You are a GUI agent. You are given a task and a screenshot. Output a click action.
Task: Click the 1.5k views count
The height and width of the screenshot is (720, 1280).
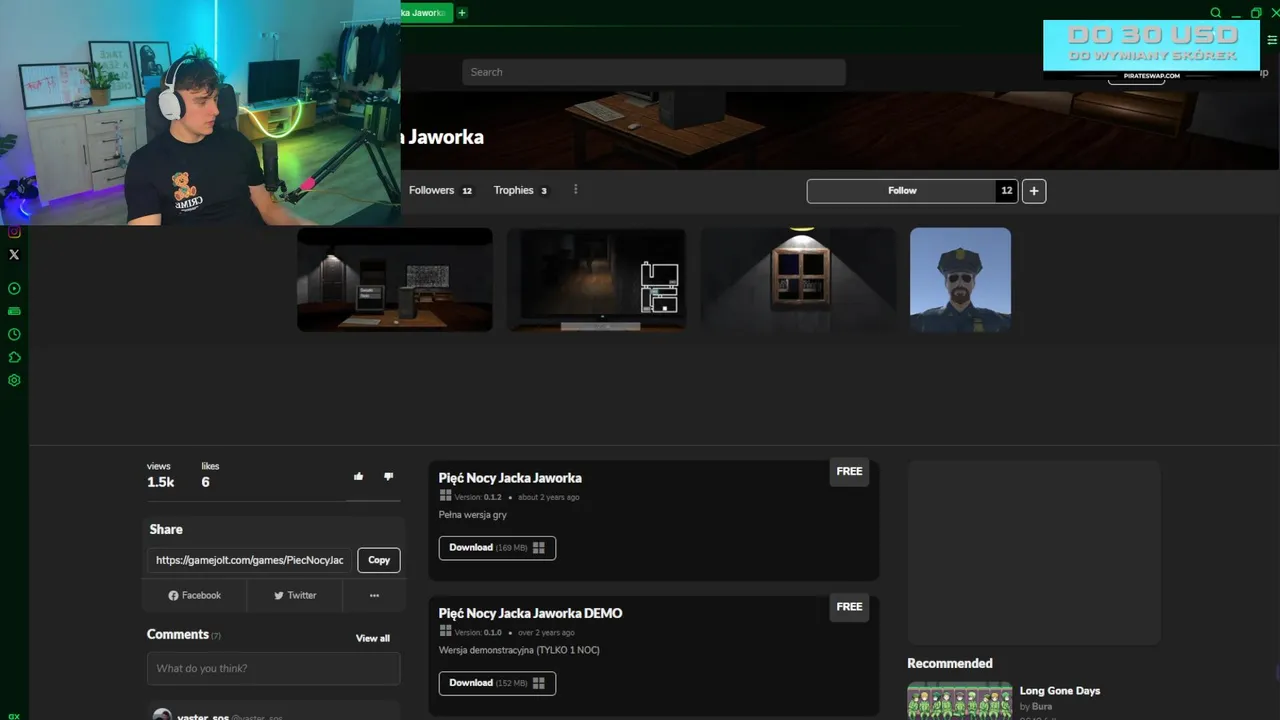tap(161, 482)
